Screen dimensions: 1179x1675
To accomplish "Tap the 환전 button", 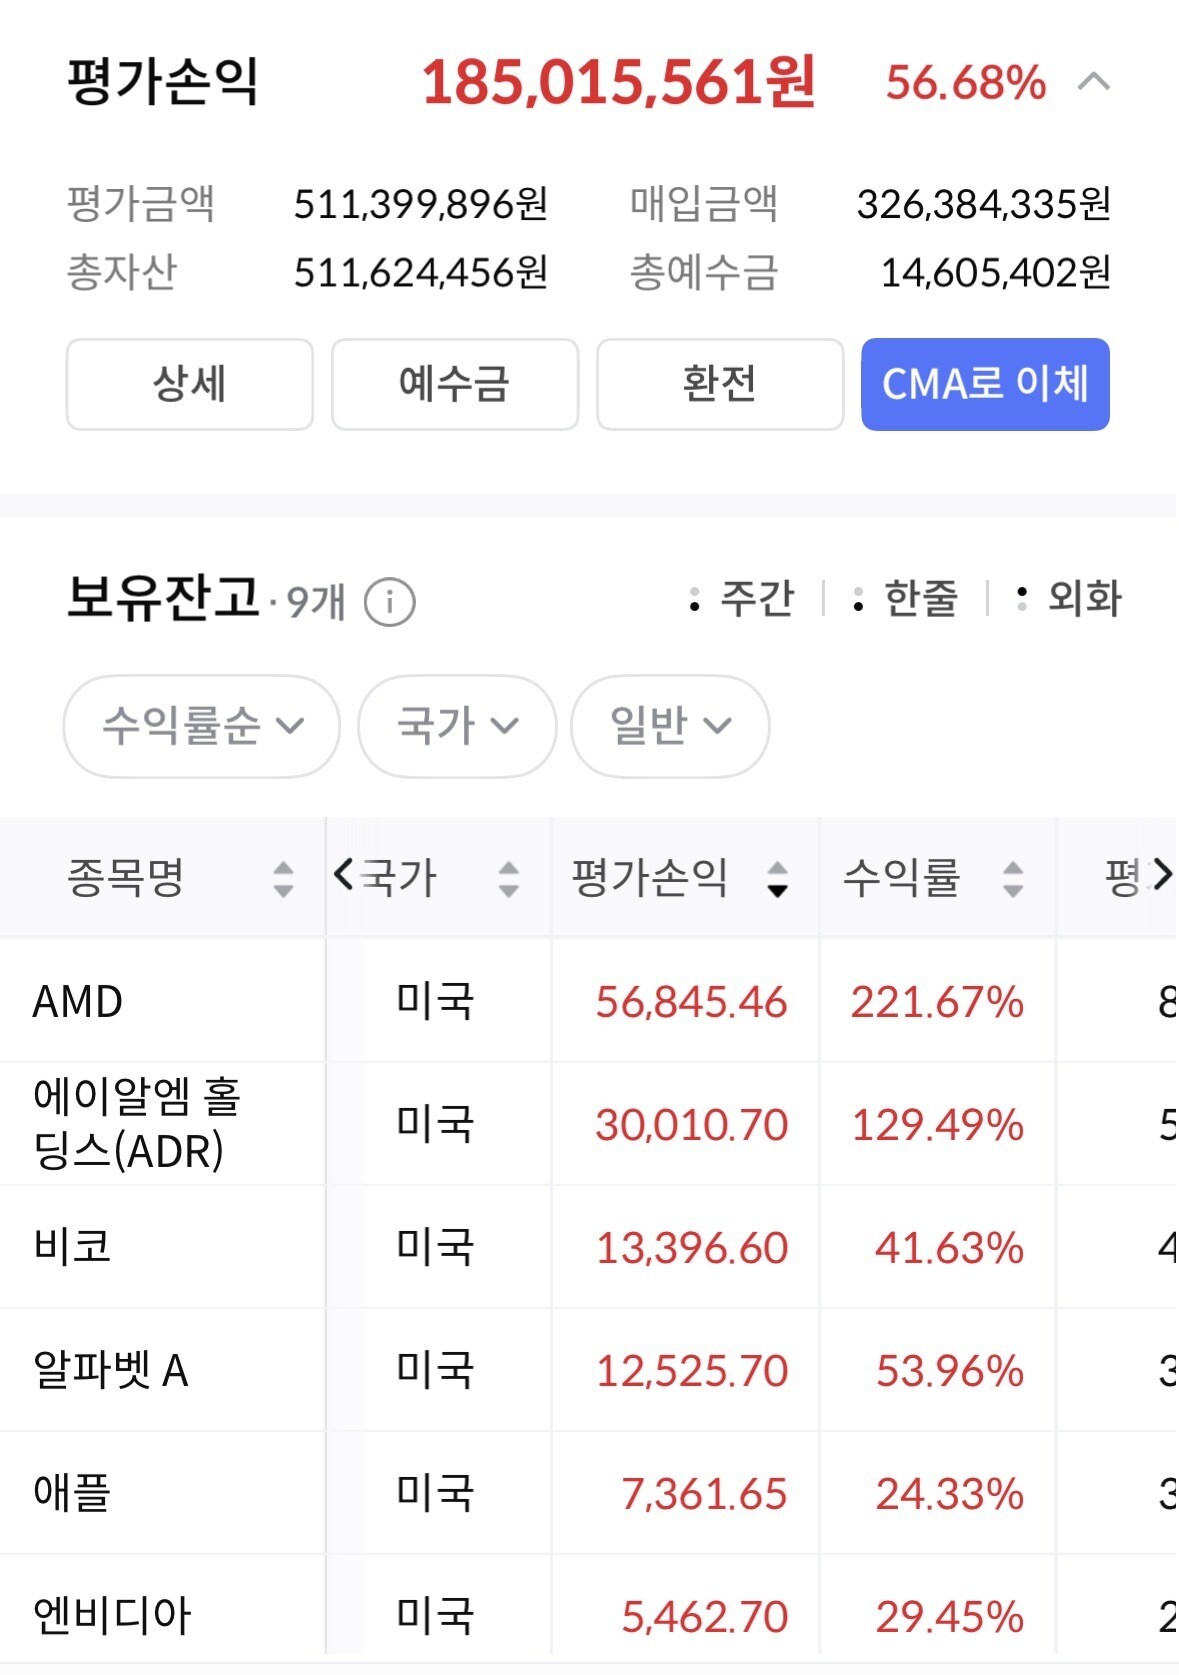I will click(720, 385).
